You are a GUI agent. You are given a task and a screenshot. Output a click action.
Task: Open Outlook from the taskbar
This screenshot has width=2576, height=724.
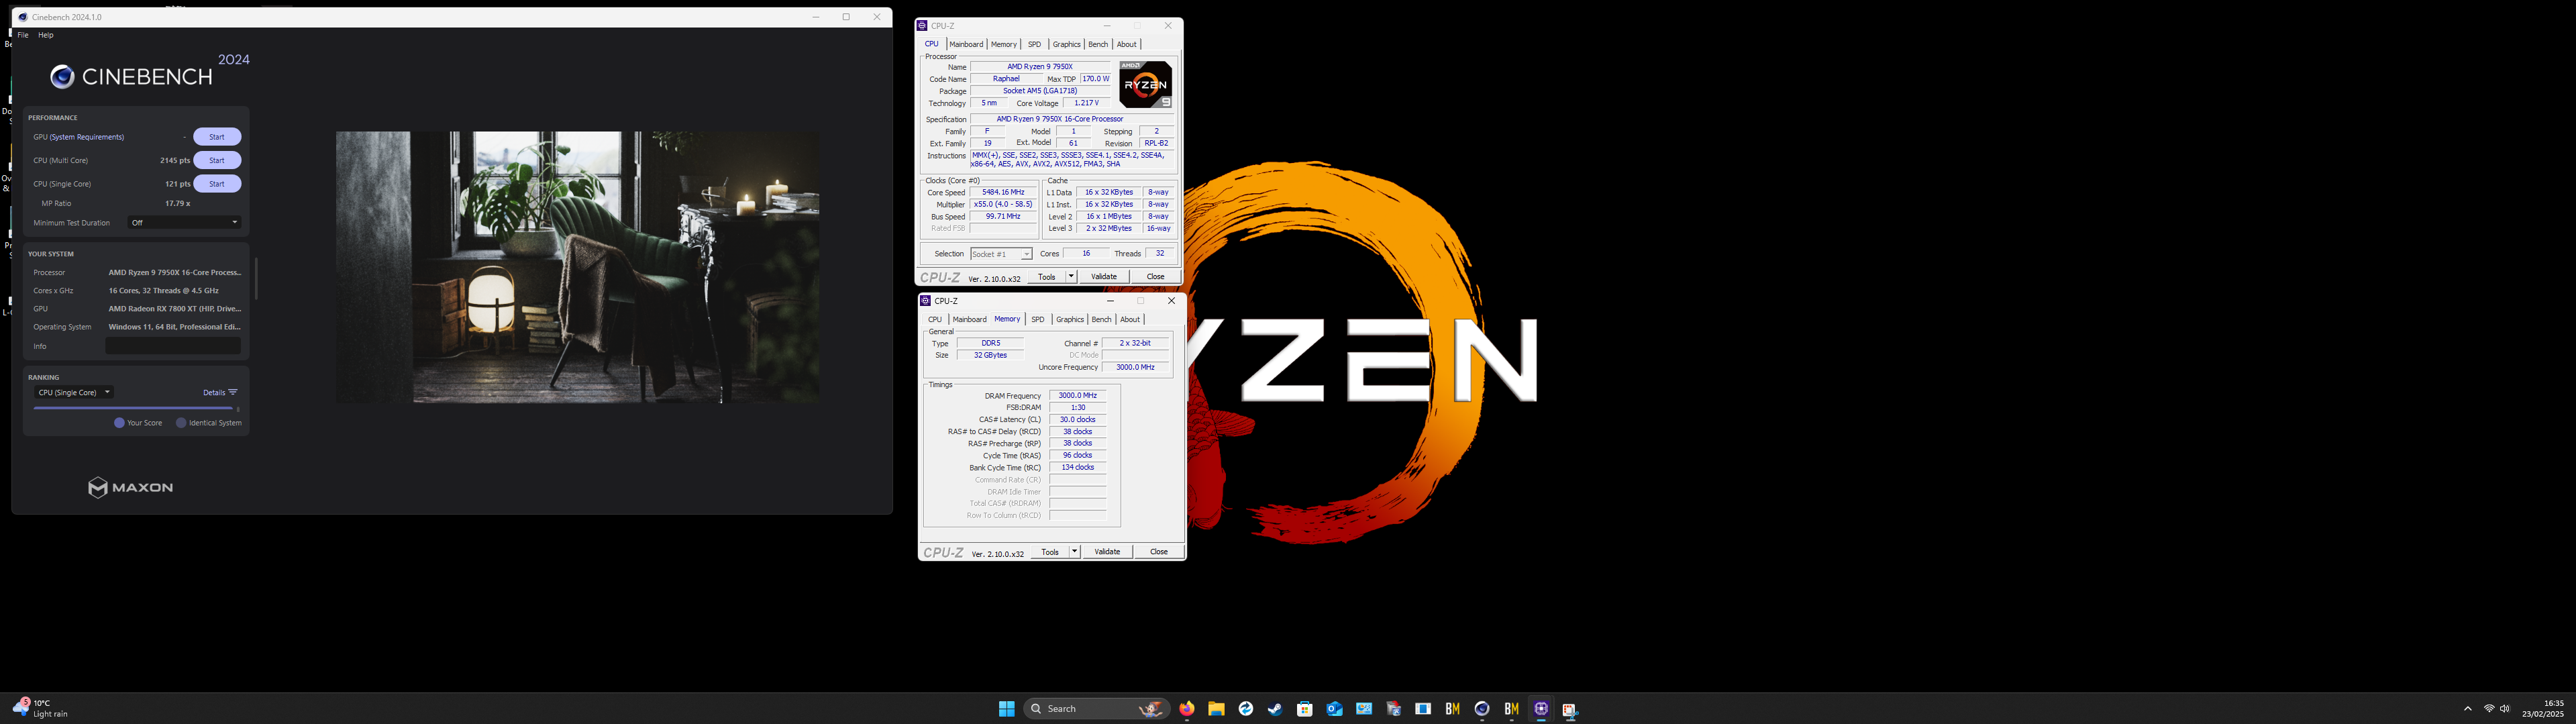[1334, 709]
